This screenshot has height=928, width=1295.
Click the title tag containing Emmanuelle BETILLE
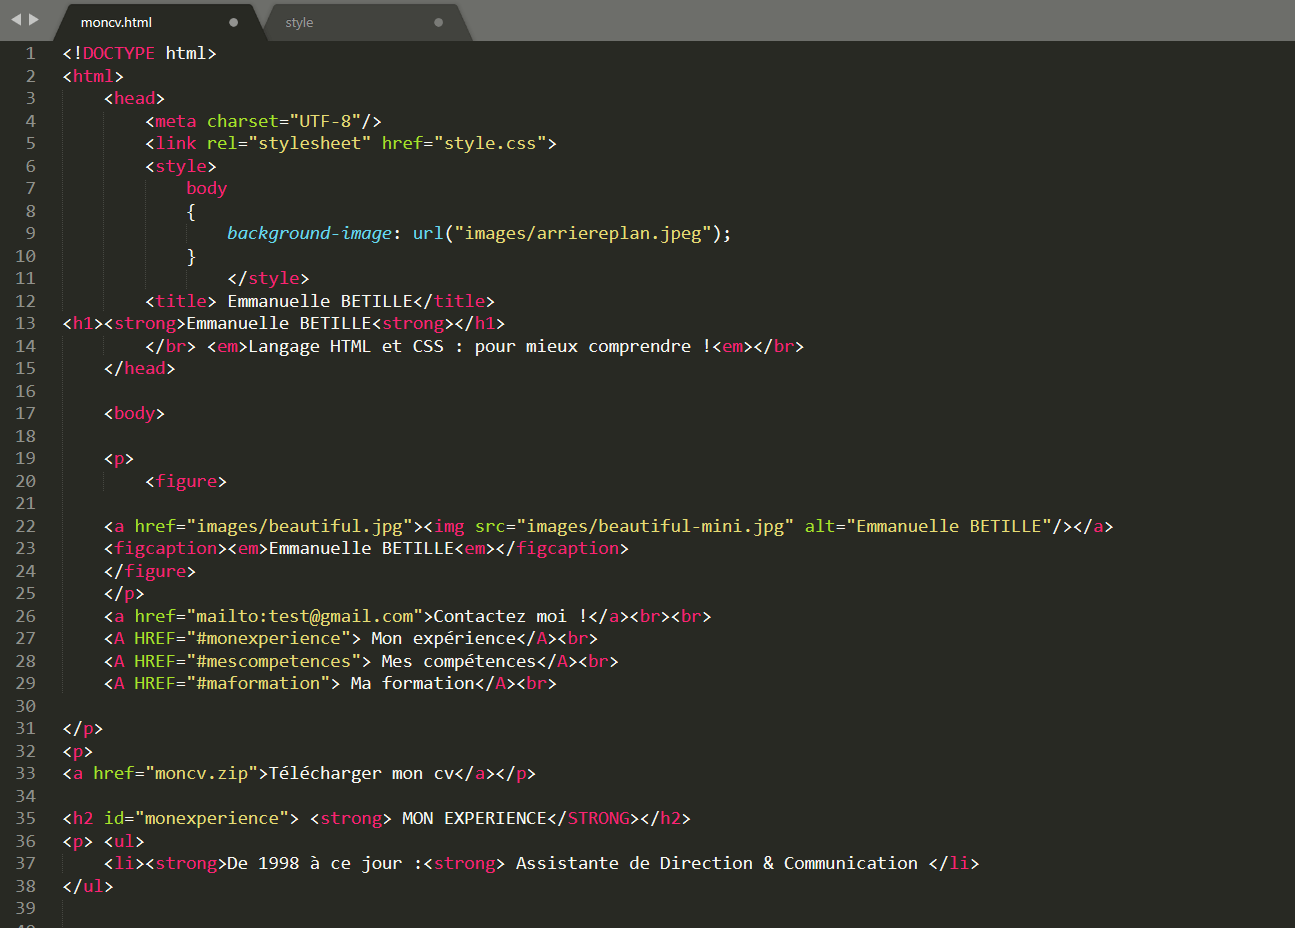(180, 300)
